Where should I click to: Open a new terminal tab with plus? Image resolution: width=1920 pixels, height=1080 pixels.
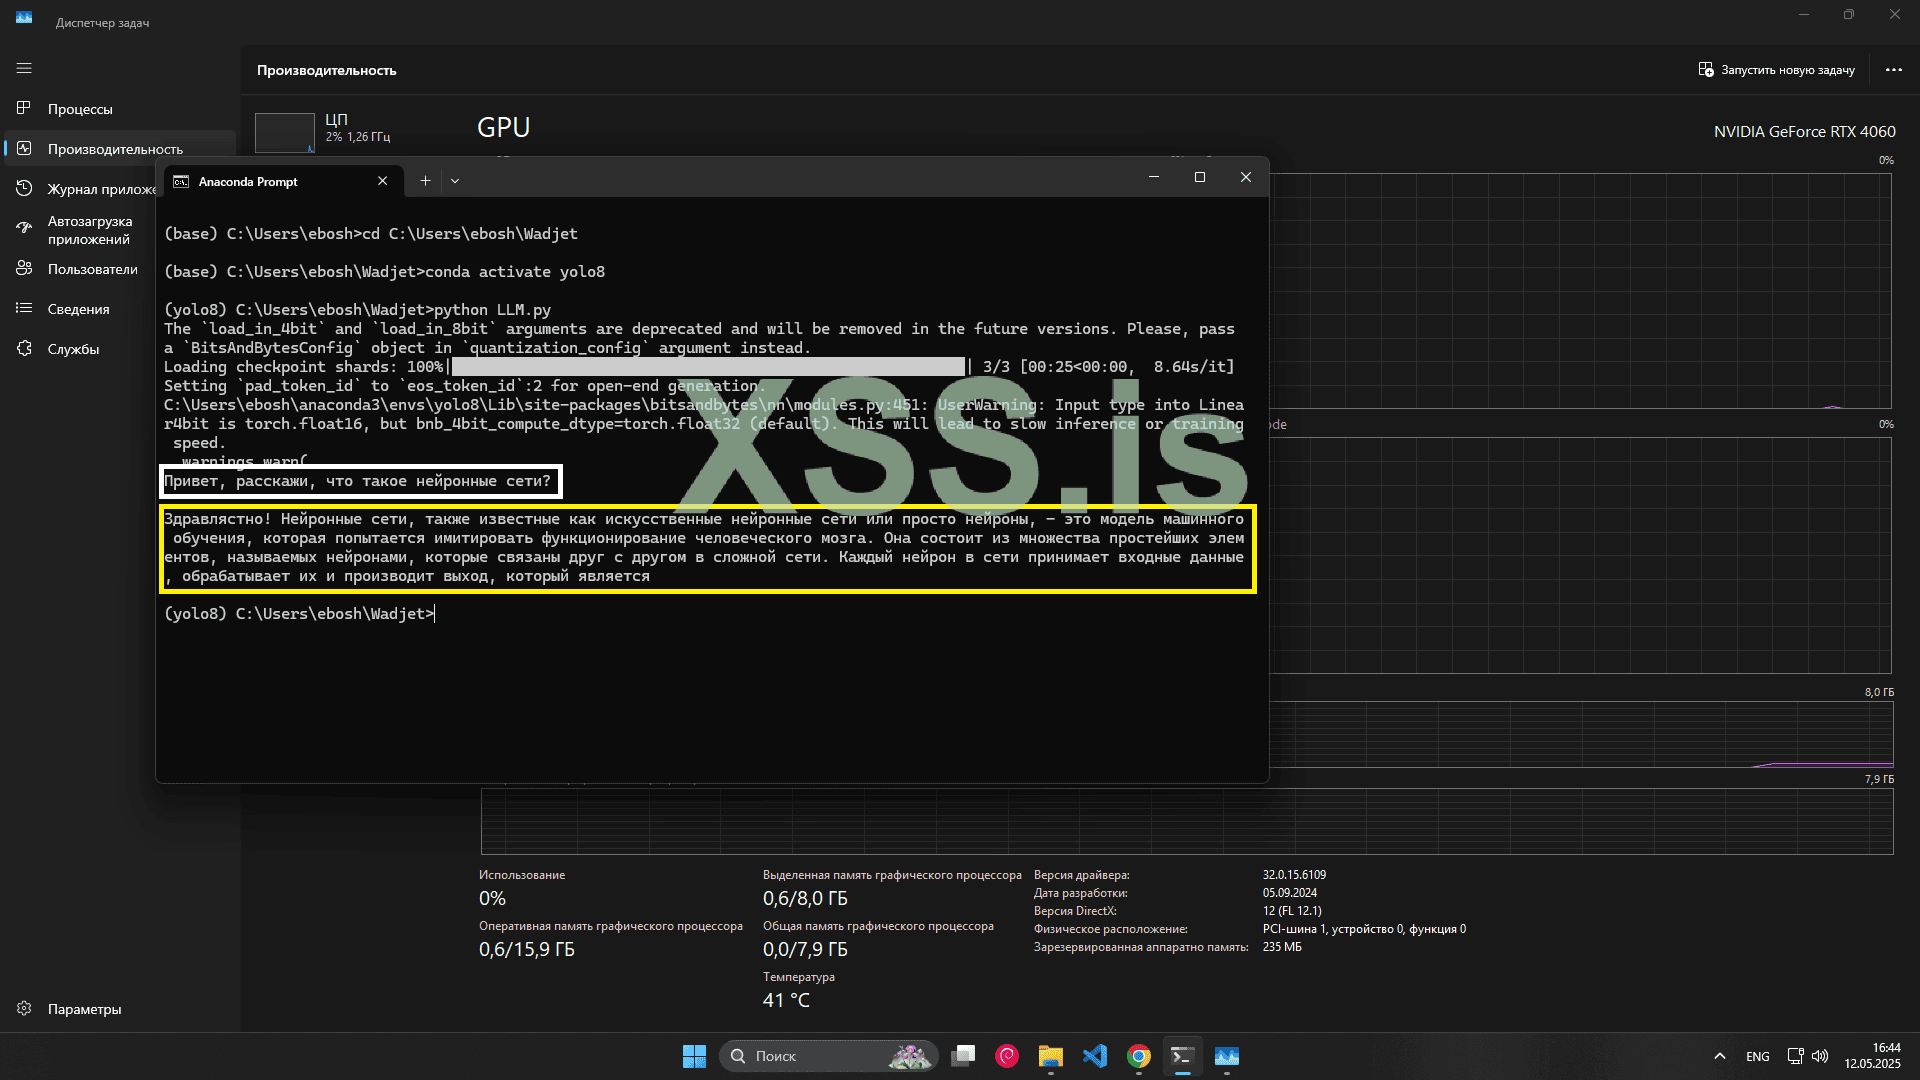[x=425, y=181]
